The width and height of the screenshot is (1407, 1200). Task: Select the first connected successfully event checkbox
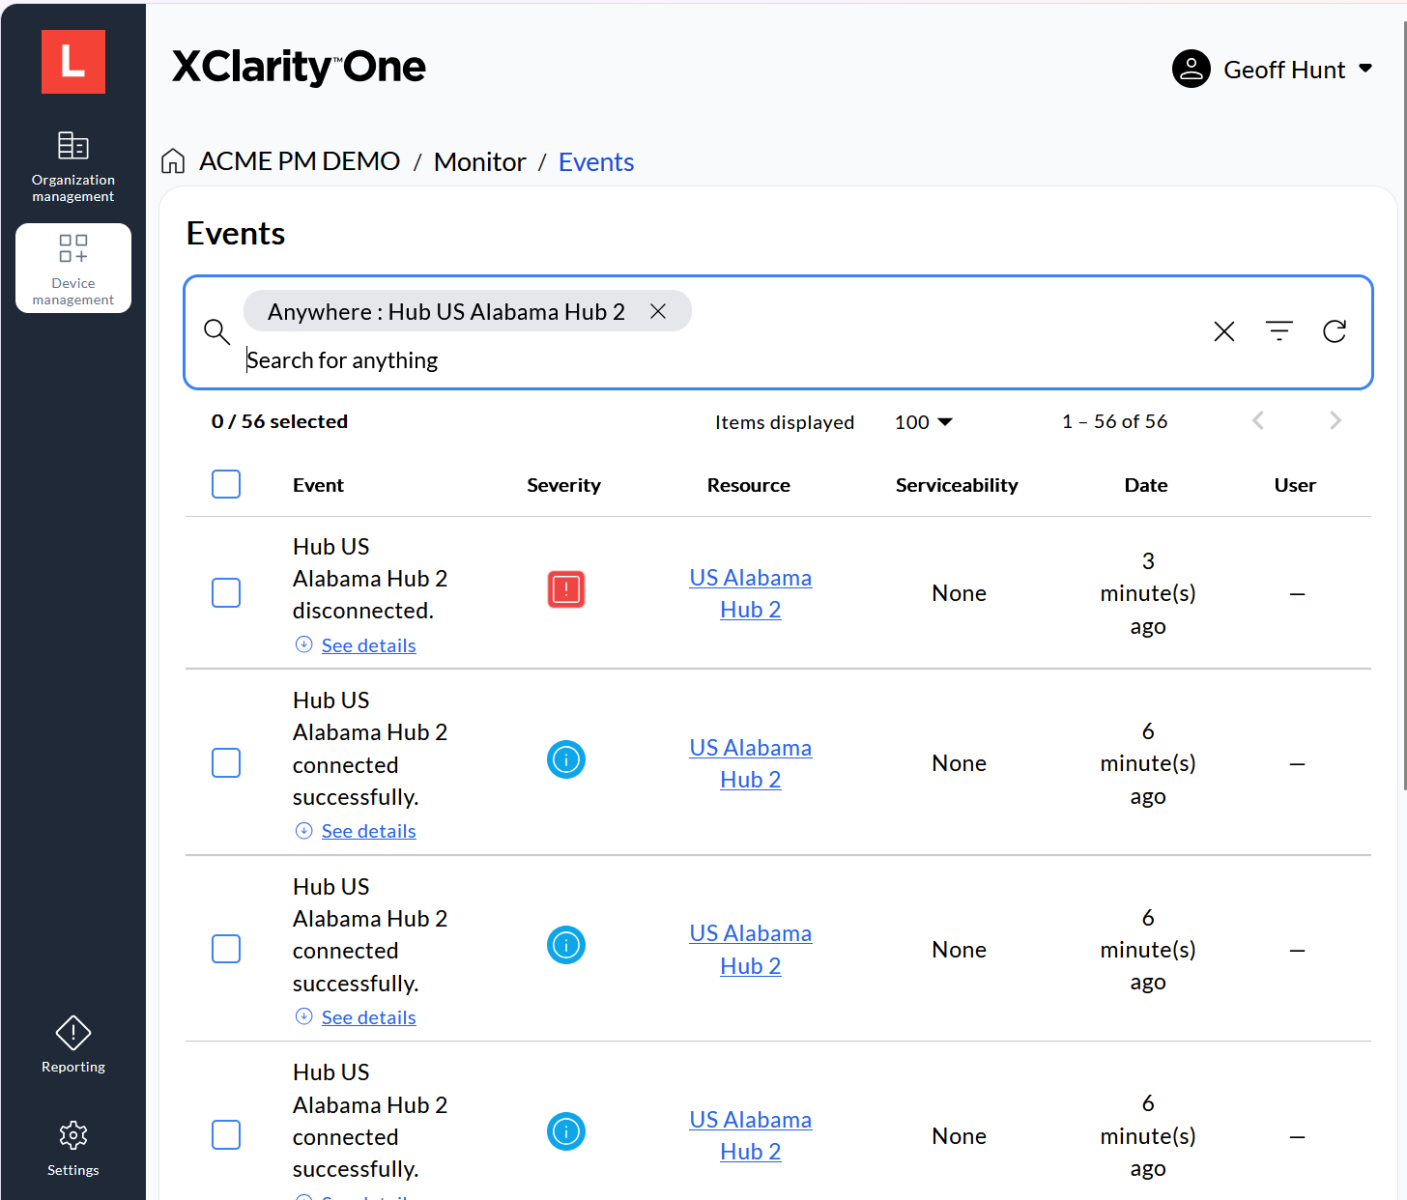click(226, 763)
